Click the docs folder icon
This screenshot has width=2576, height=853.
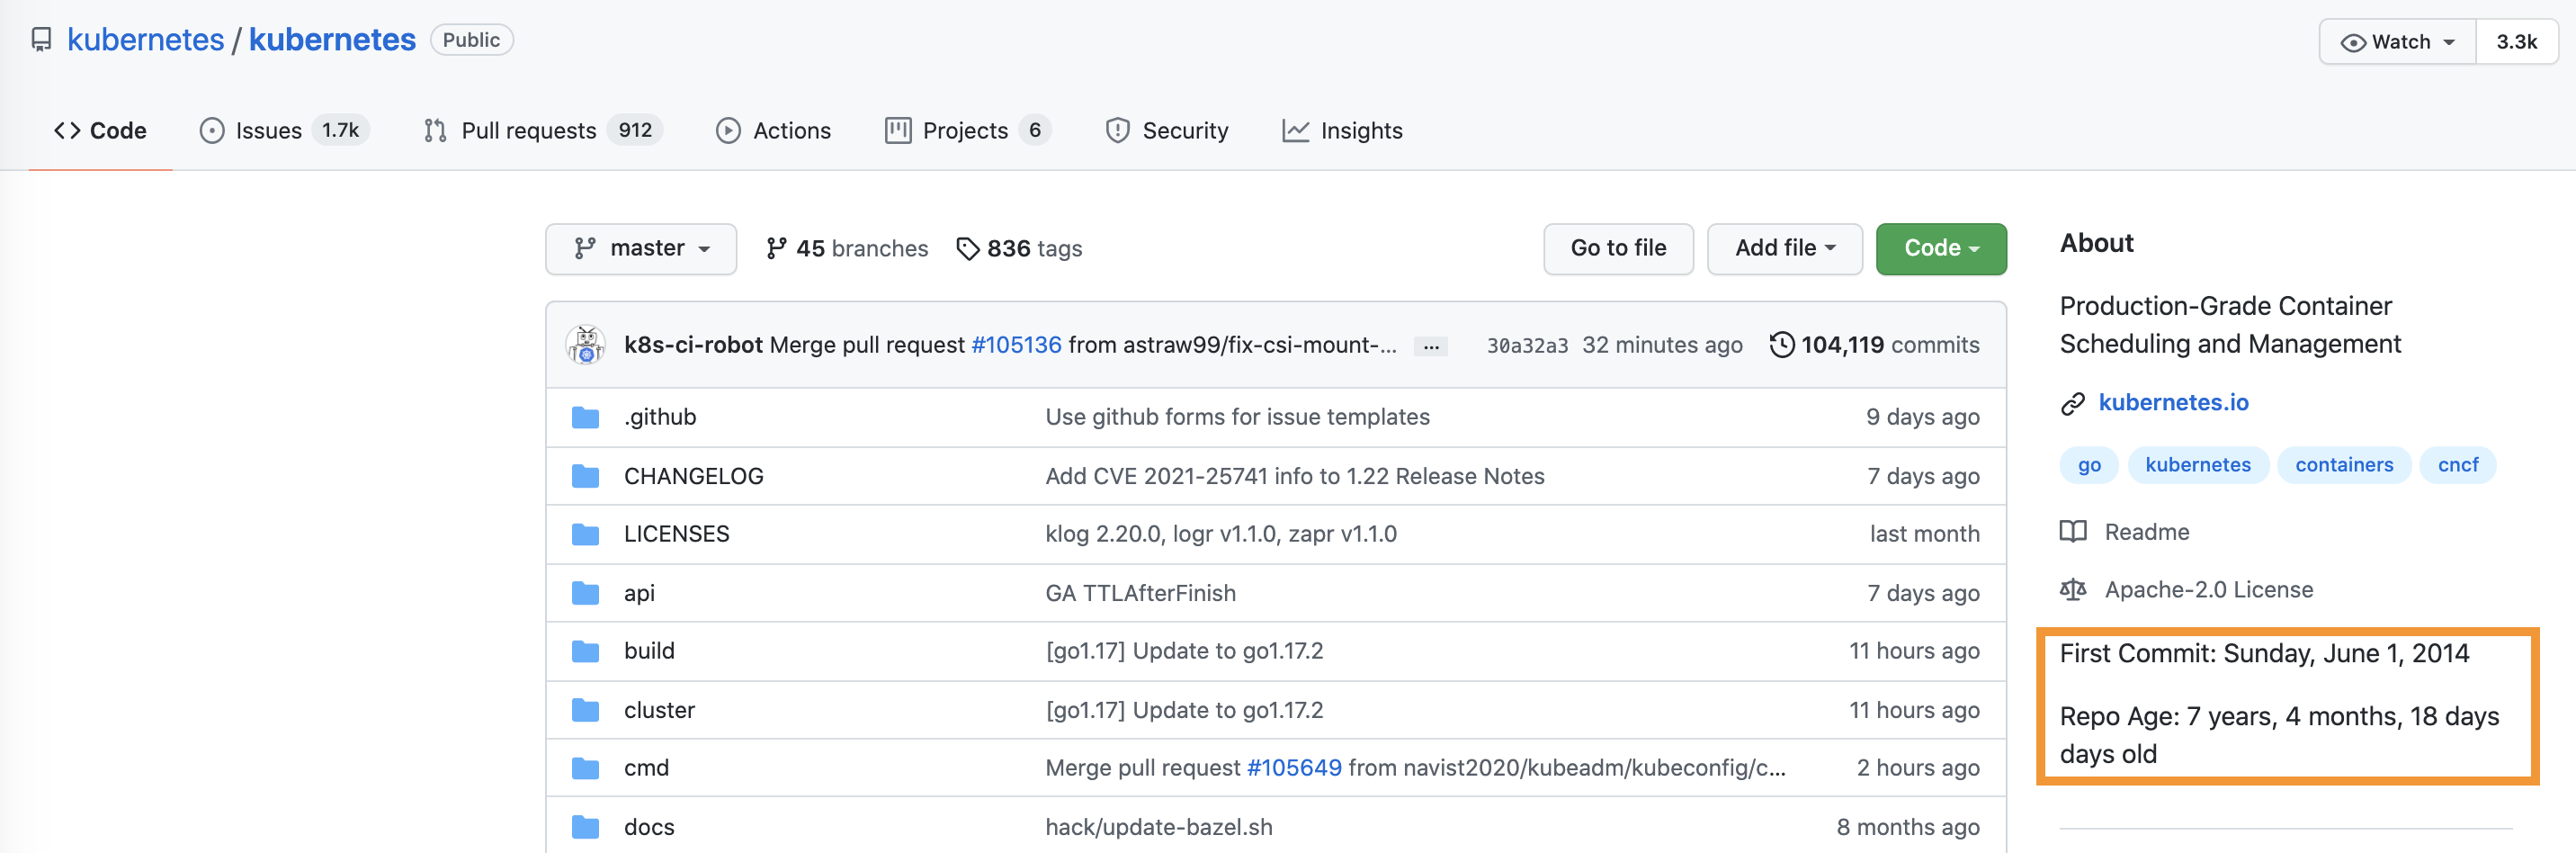click(585, 827)
